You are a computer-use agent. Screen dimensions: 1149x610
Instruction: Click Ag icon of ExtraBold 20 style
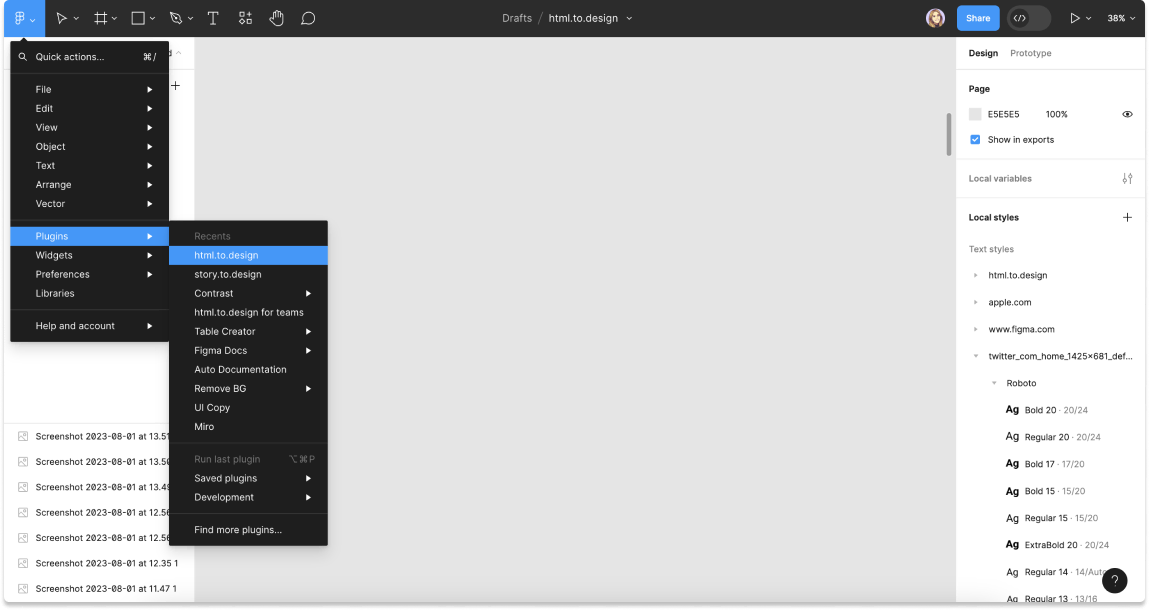point(1012,545)
